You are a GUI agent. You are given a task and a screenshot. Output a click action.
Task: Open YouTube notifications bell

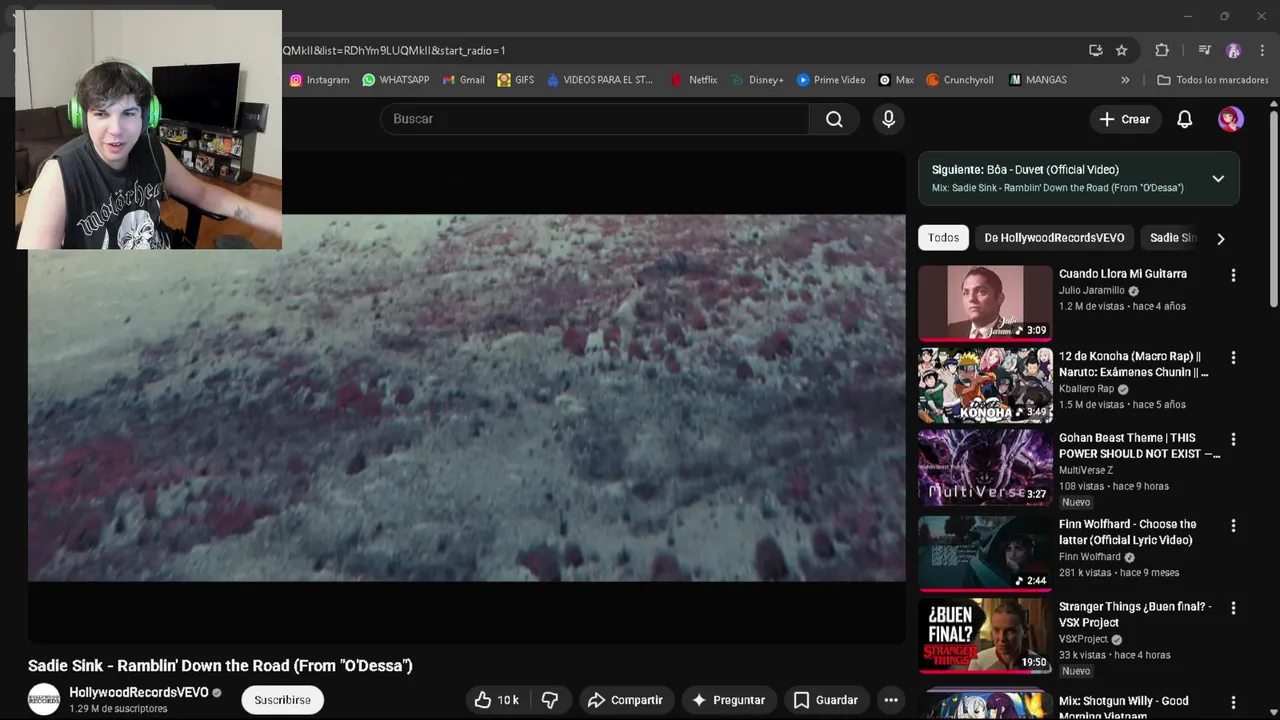(1185, 119)
